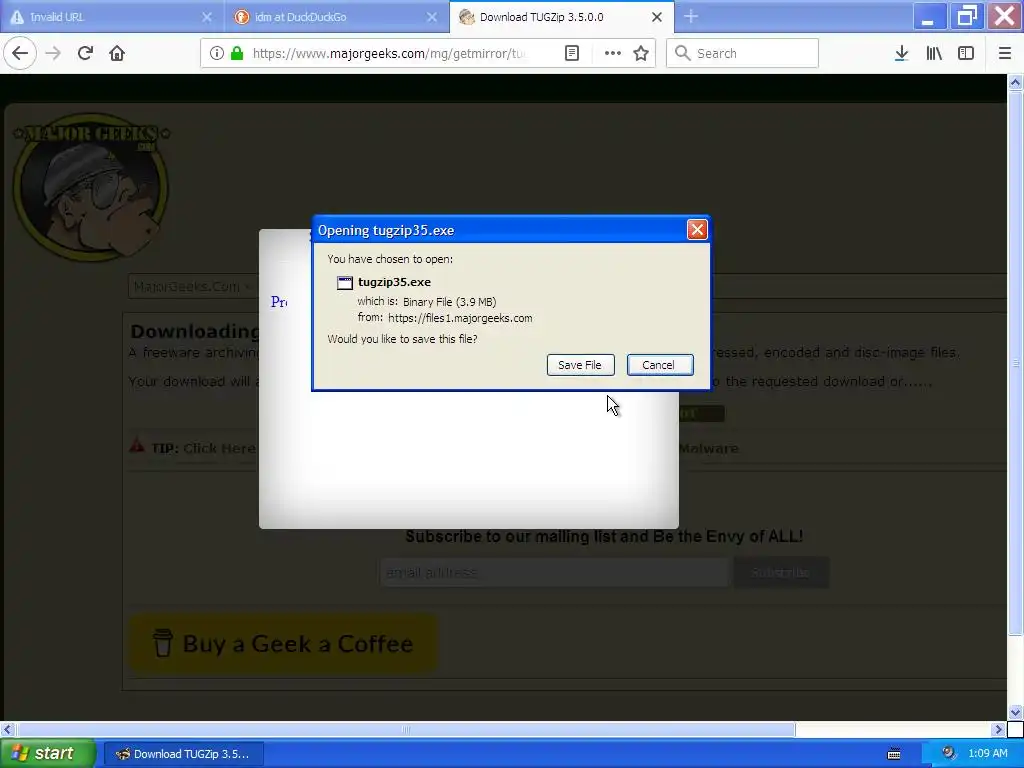Open the library bookshelf icon

tap(934, 54)
